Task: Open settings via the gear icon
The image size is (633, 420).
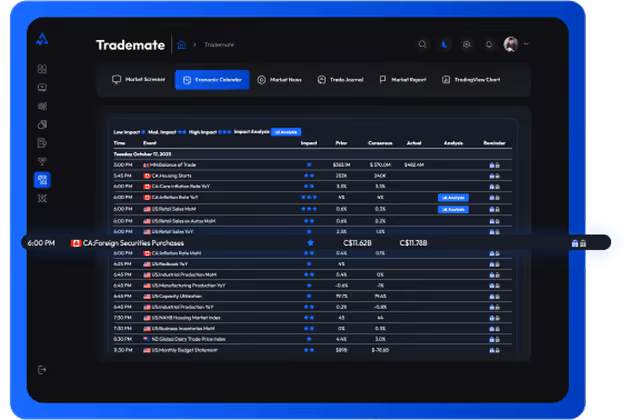Action: 467,44
